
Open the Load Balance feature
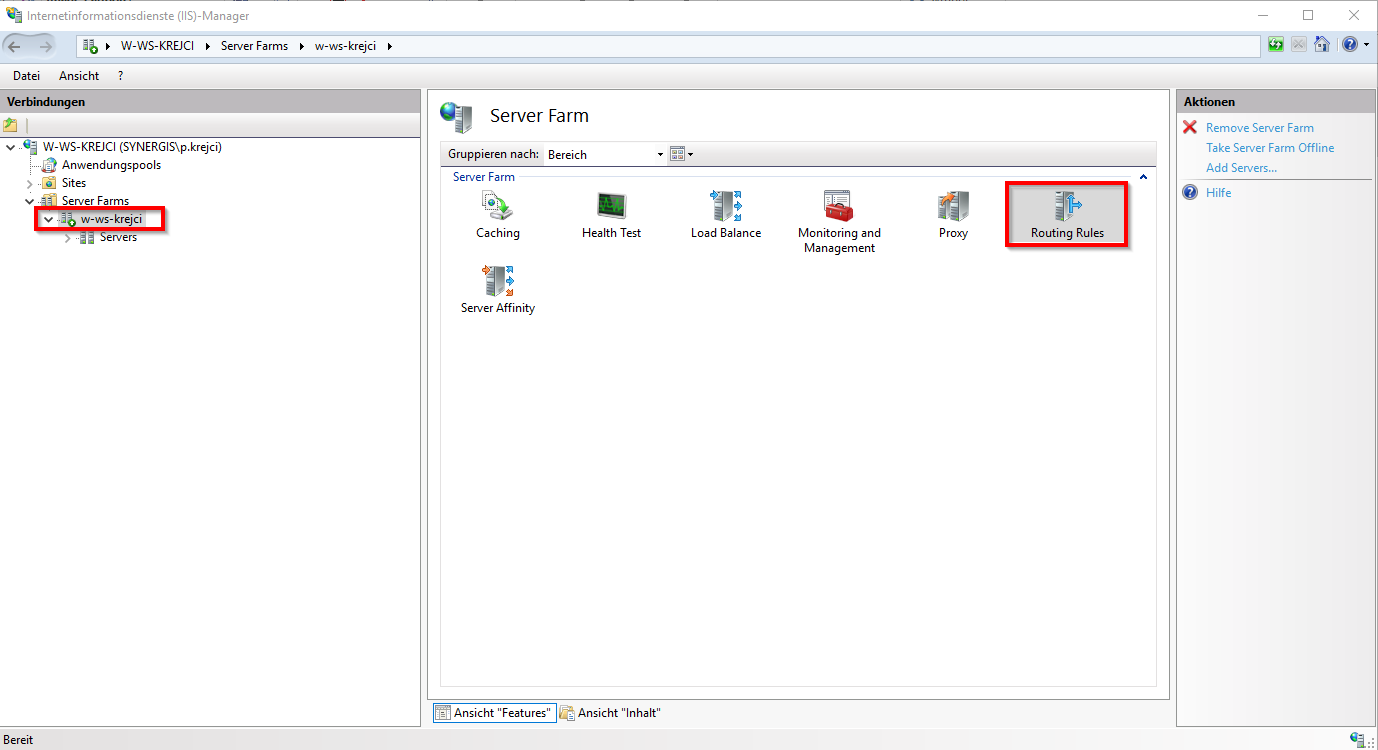pos(724,213)
